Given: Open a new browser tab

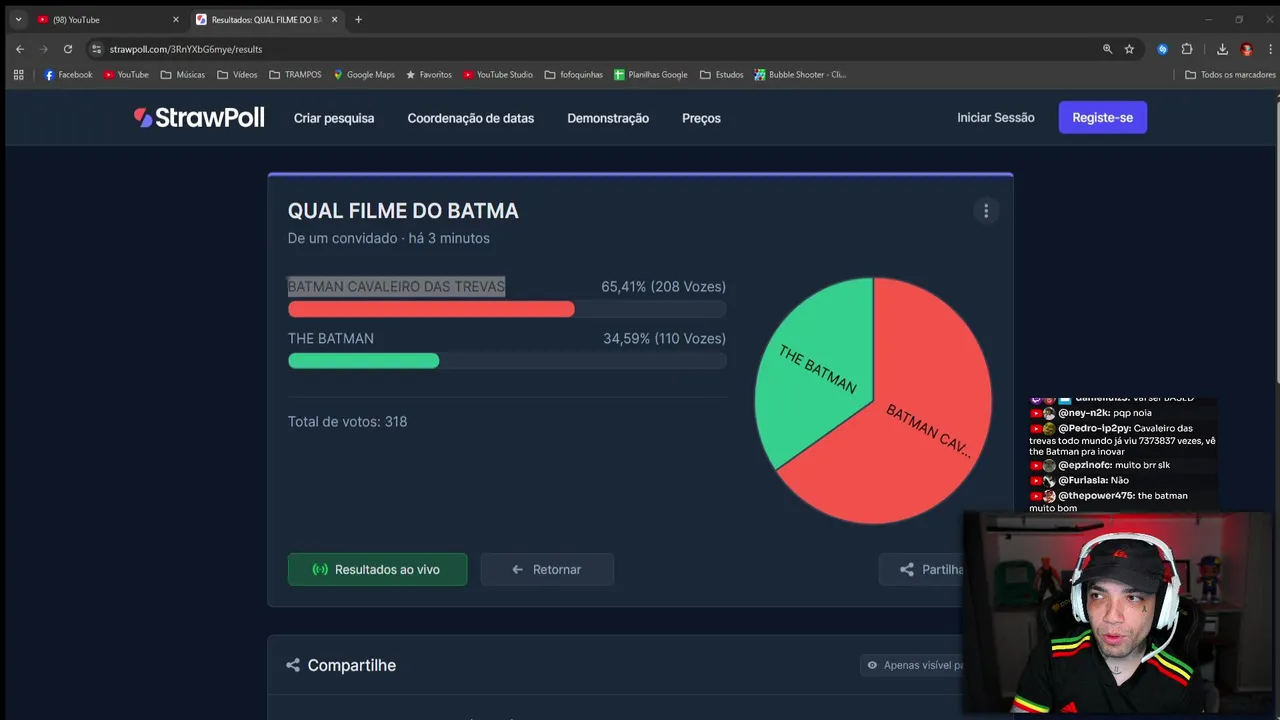Looking at the screenshot, I should click(x=358, y=19).
